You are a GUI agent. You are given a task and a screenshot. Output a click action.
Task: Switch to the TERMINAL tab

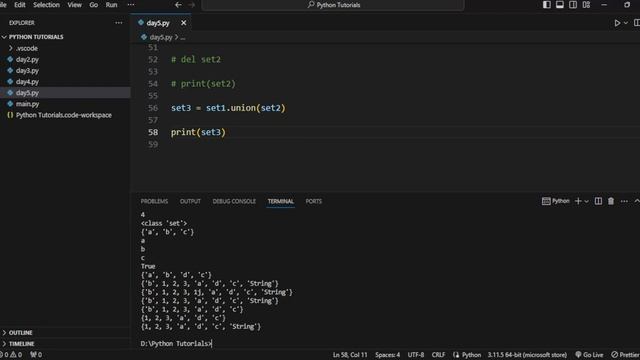coord(280,201)
